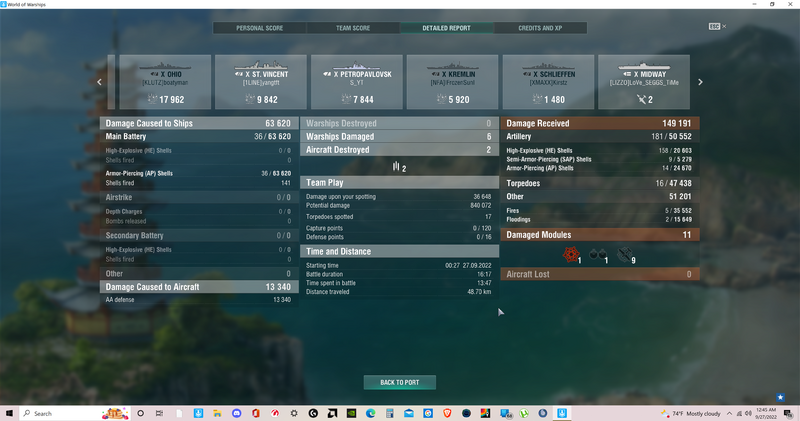
Task: Open the Settings gear on the taskbar
Action: tap(294, 413)
